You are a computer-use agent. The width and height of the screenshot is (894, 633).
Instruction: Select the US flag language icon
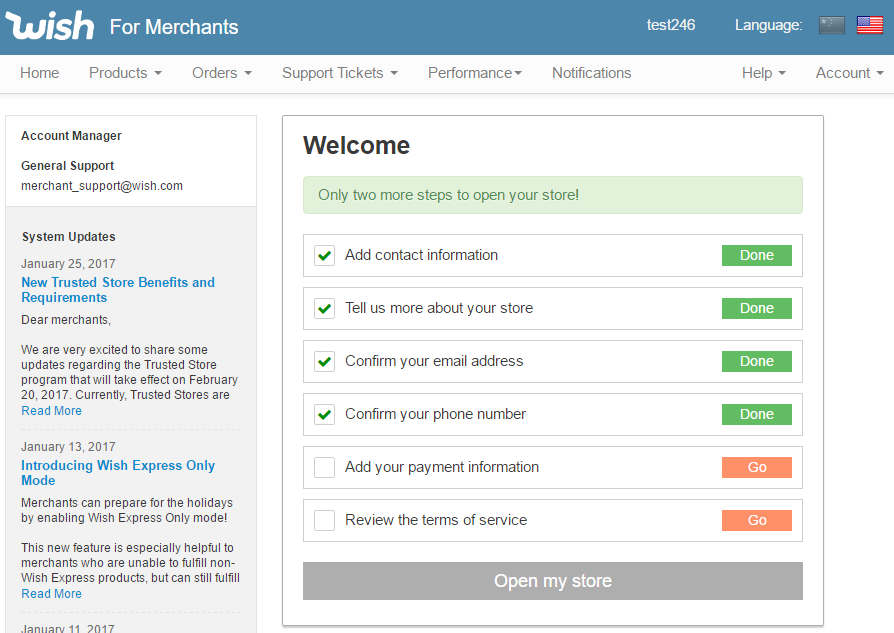pos(869,26)
